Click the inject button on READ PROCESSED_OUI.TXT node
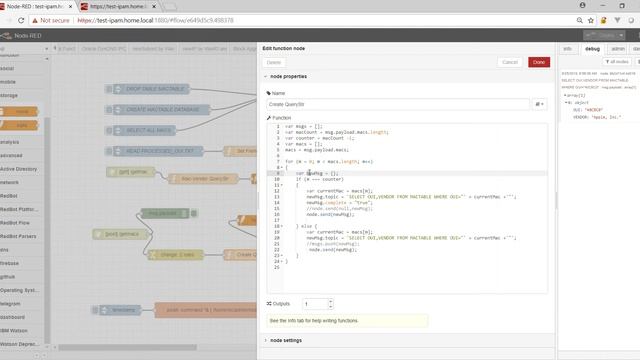The width and height of the screenshot is (640, 360). 109,151
